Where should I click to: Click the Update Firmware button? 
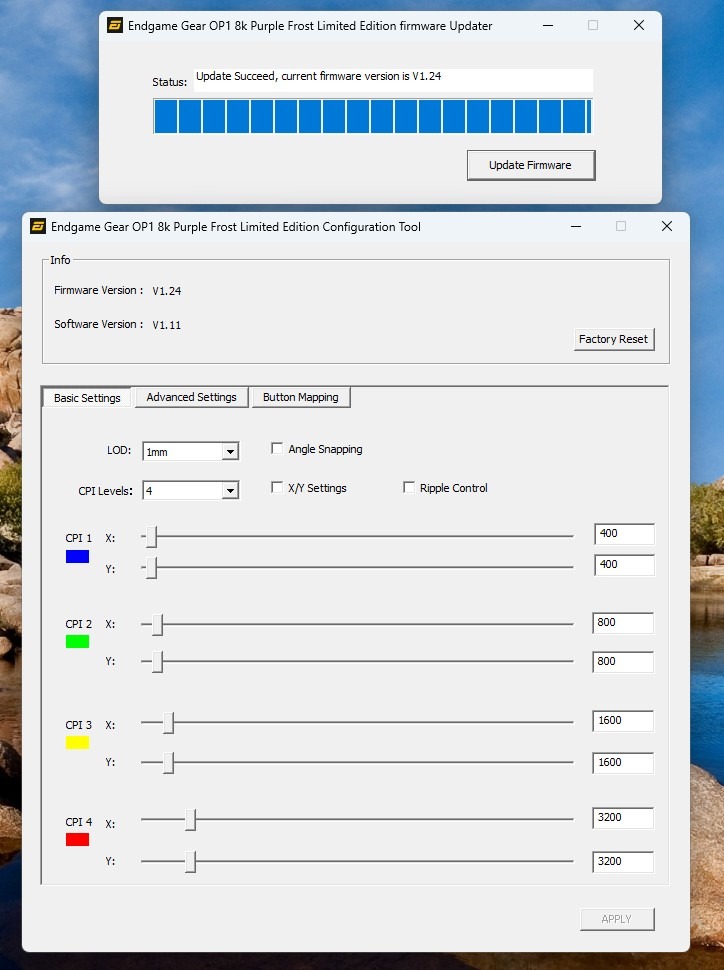tap(531, 165)
